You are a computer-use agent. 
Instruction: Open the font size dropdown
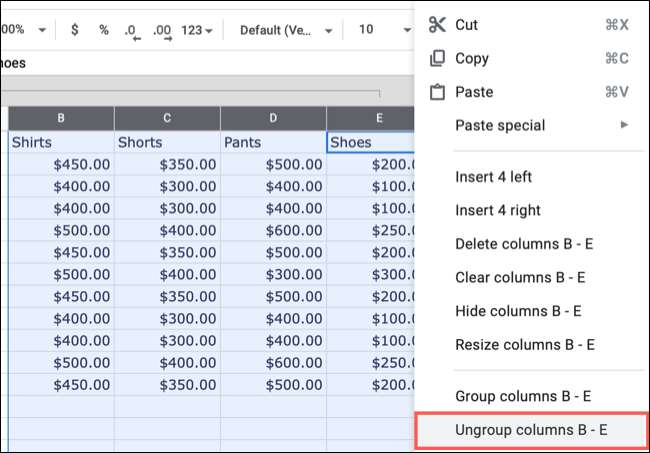coord(378,30)
